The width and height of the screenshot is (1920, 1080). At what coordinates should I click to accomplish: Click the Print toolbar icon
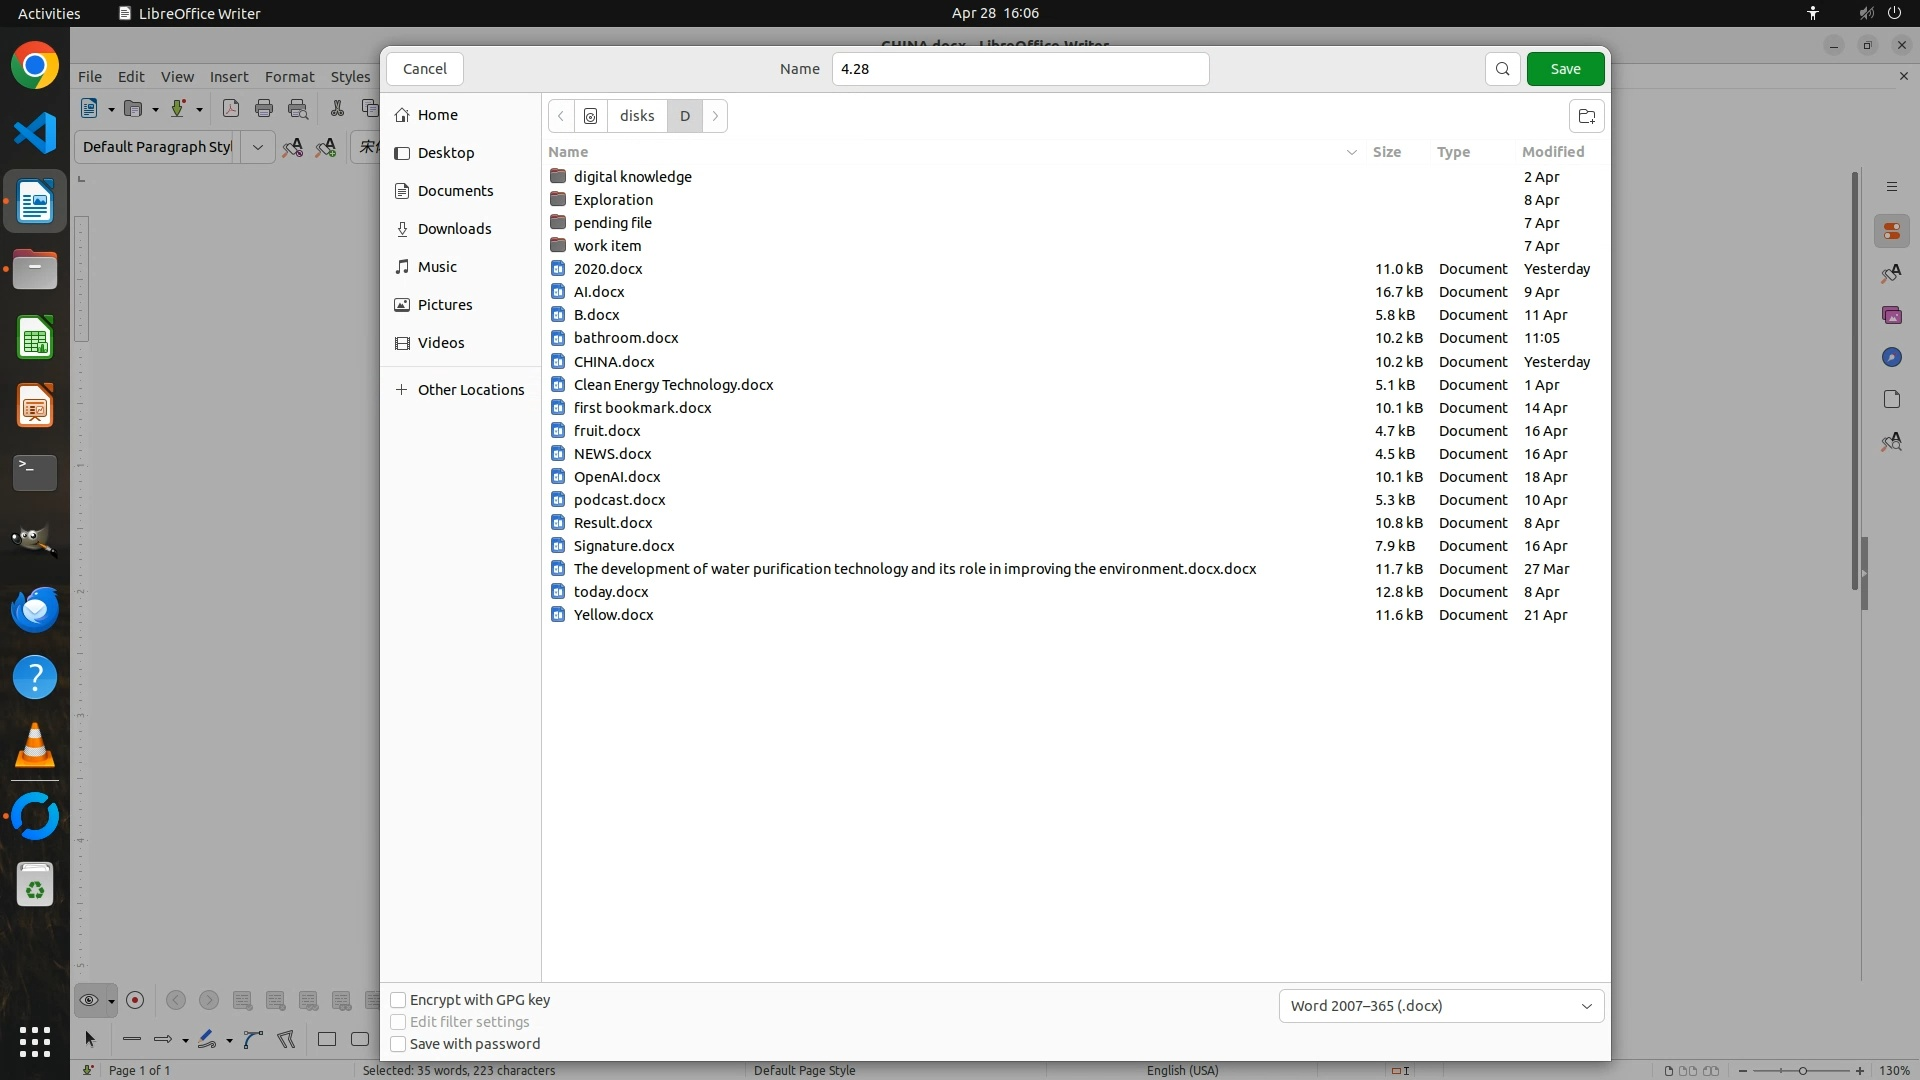(264, 109)
